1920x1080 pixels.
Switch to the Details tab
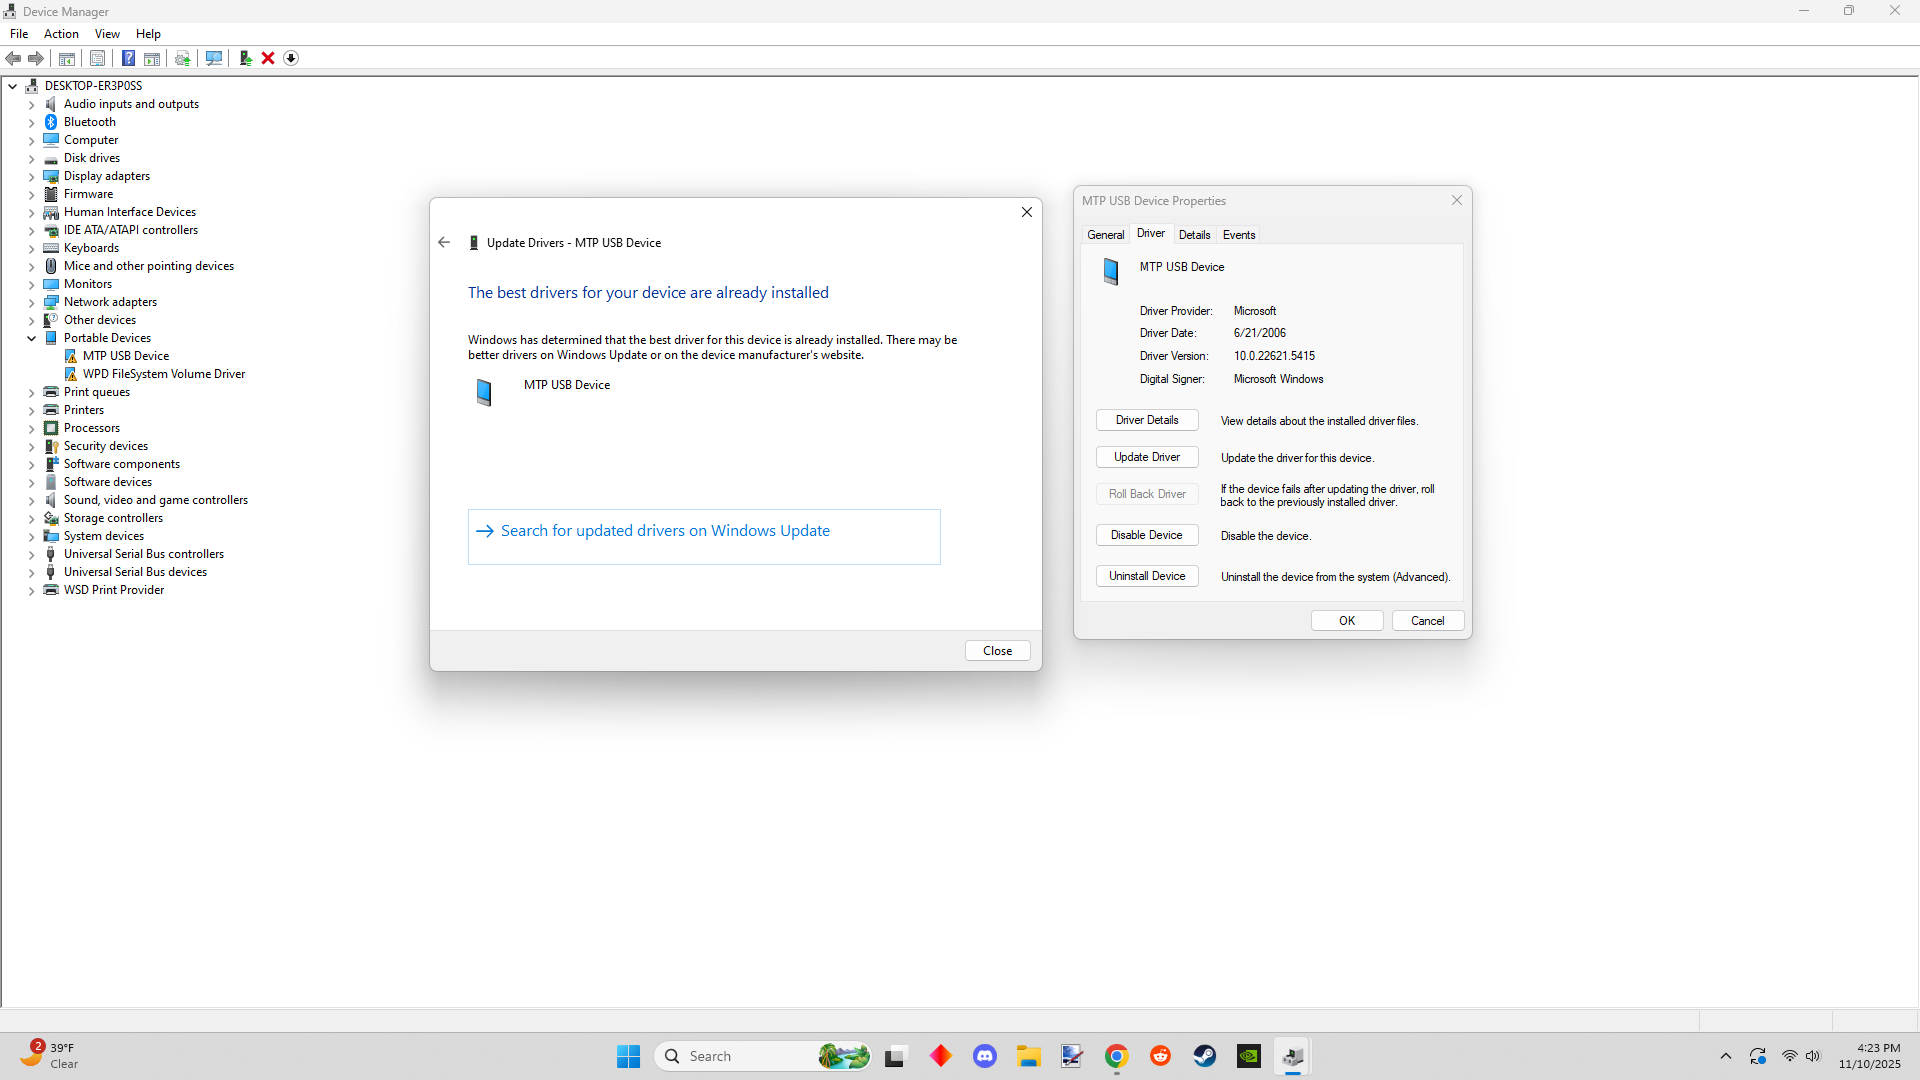(1194, 234)
